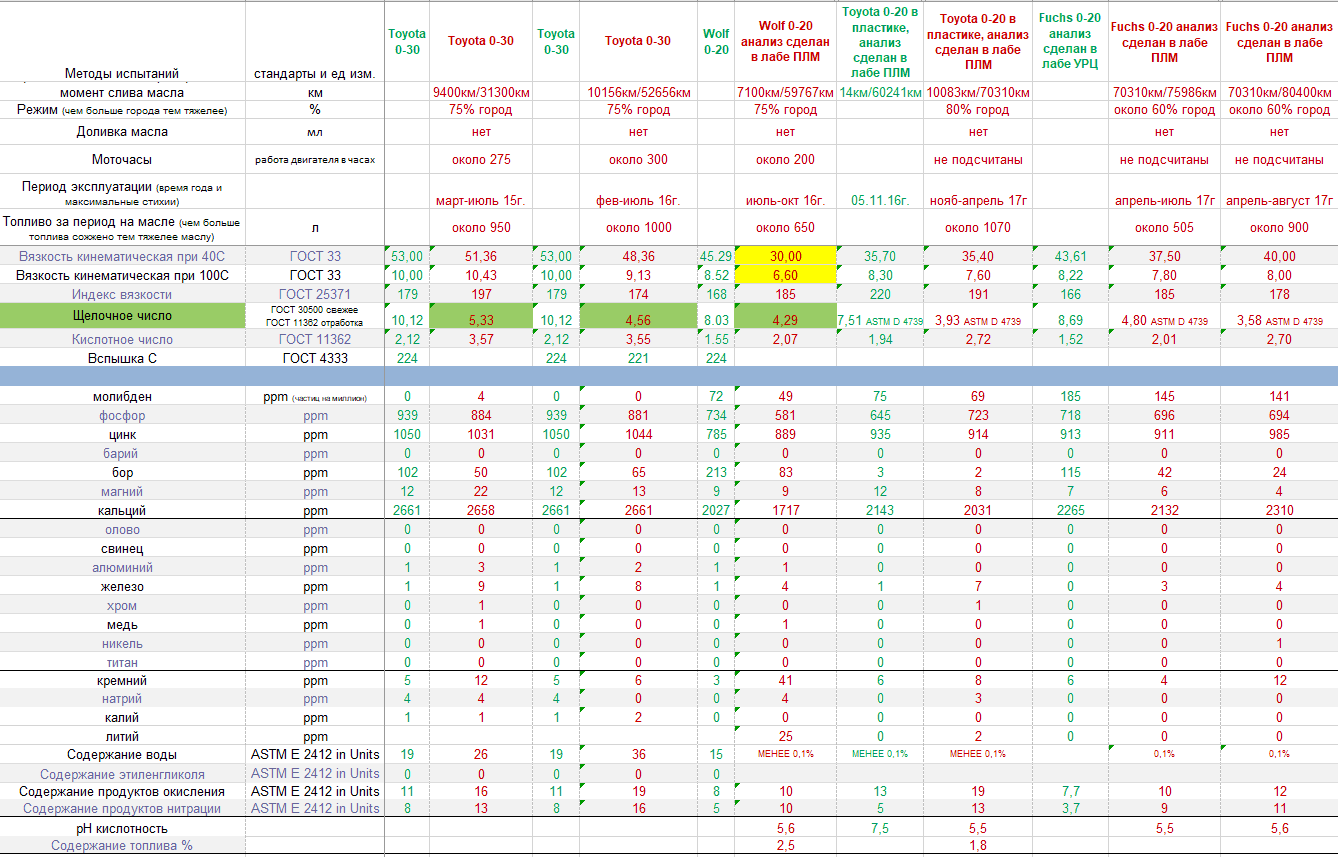Click the cell '7100км/59767км'
Screen dimensions: 1338x857
(x=785, y=92)
